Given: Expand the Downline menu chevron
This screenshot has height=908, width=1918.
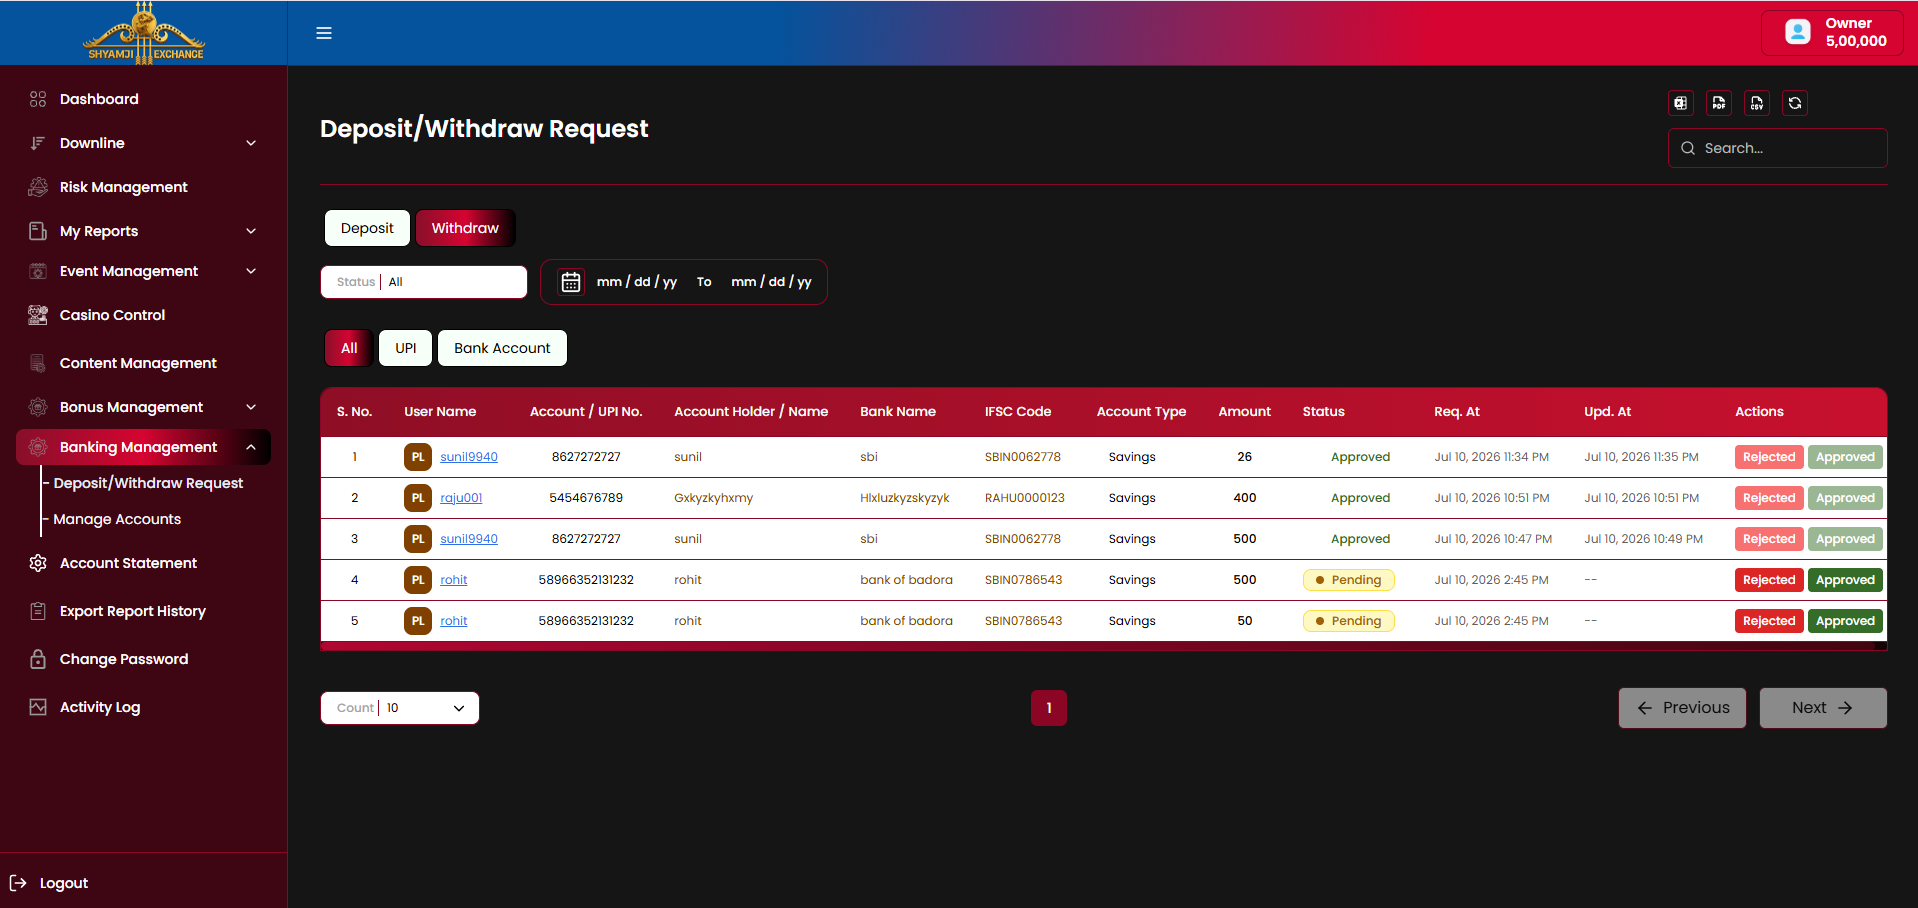Looking at the screenshot, I should pyautogui.click(x=251, y=143).
